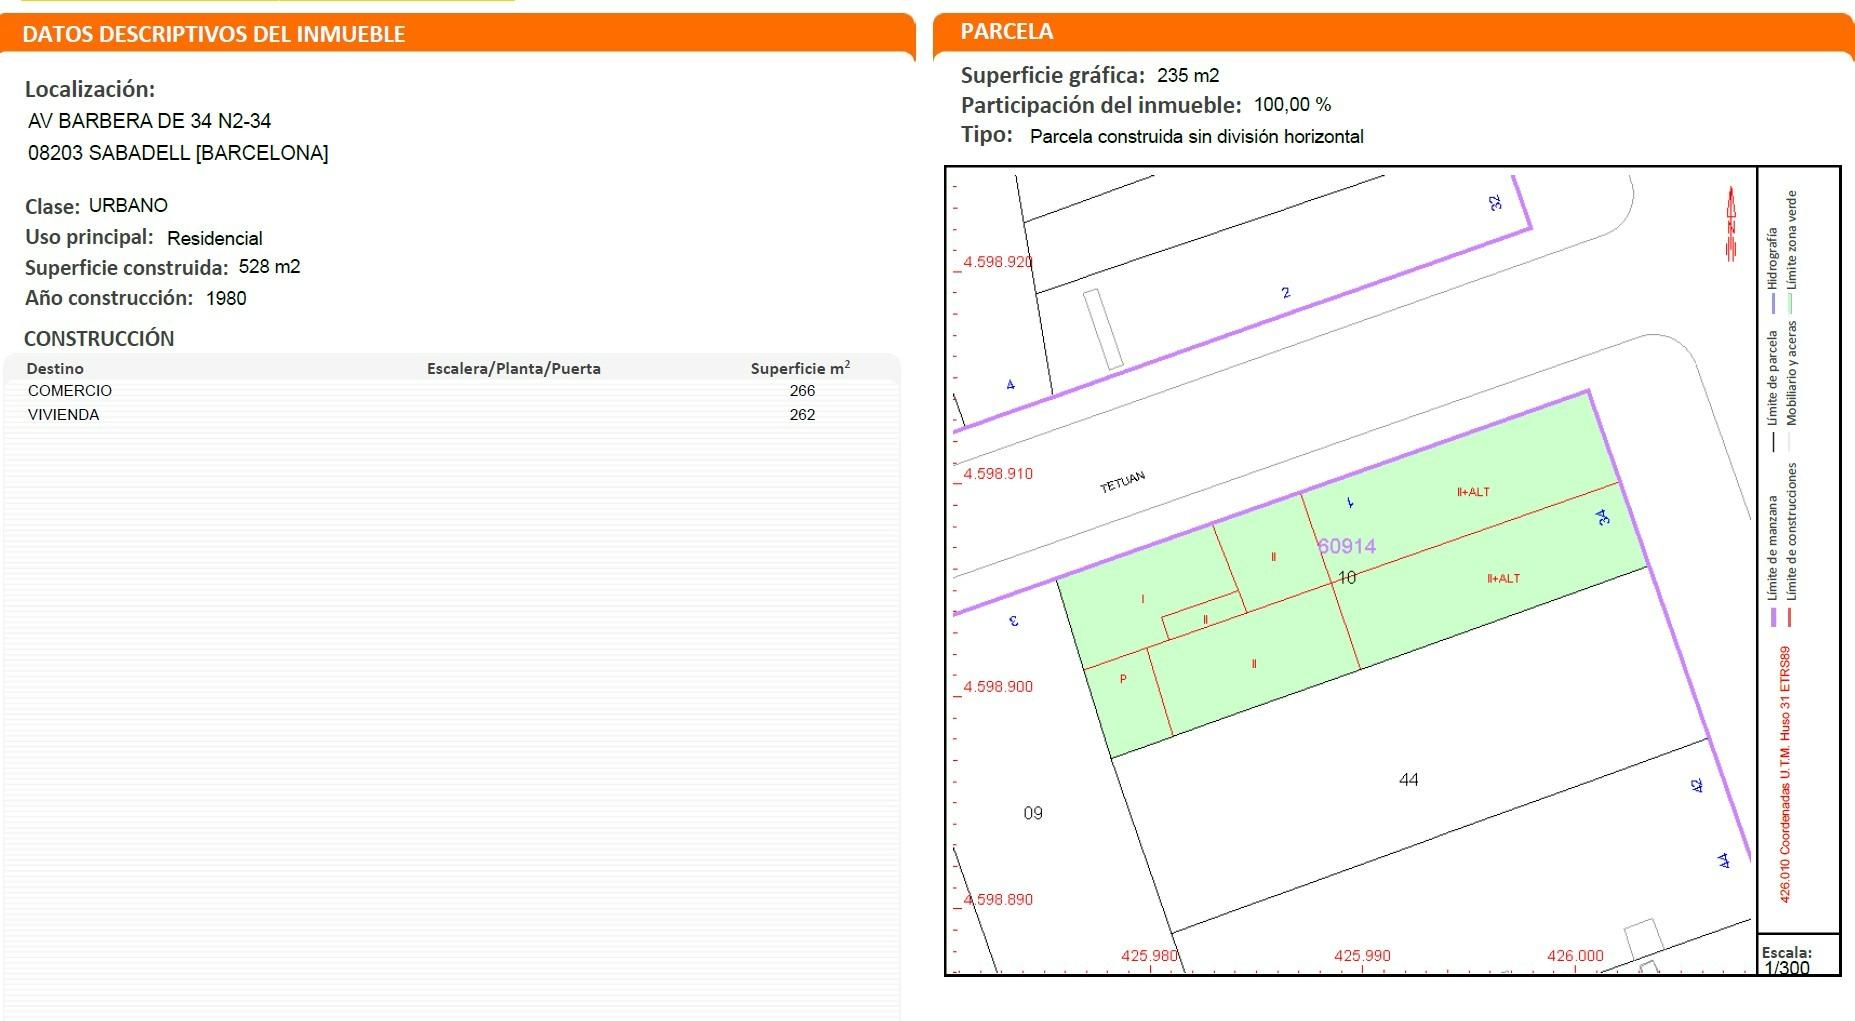Select the X coordinate label 425.990
This screenshot has width=1855, height=1021.
coord(1362,956)
